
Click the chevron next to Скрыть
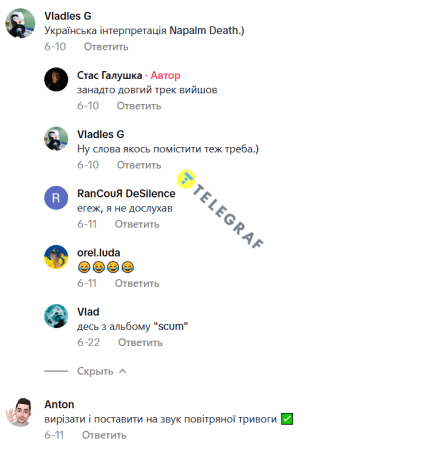123,371
